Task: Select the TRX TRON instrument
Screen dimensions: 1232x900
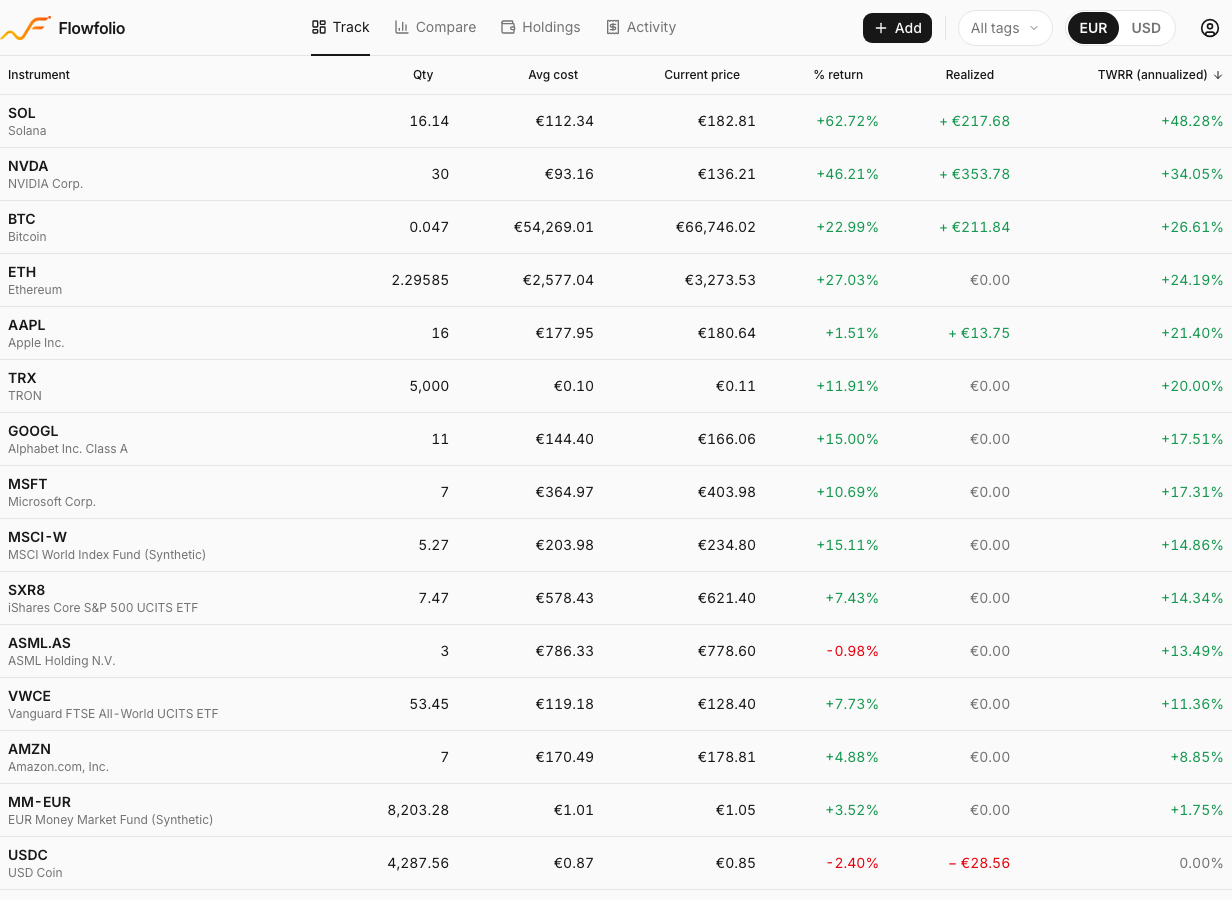Action: [x=616, y=386]
